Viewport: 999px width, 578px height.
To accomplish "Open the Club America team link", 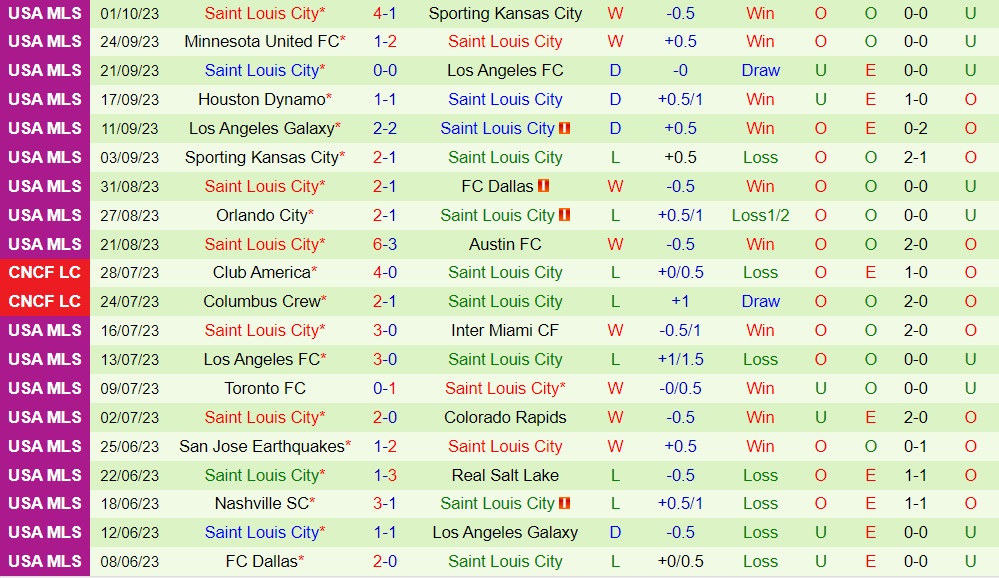I will [262, 272].
